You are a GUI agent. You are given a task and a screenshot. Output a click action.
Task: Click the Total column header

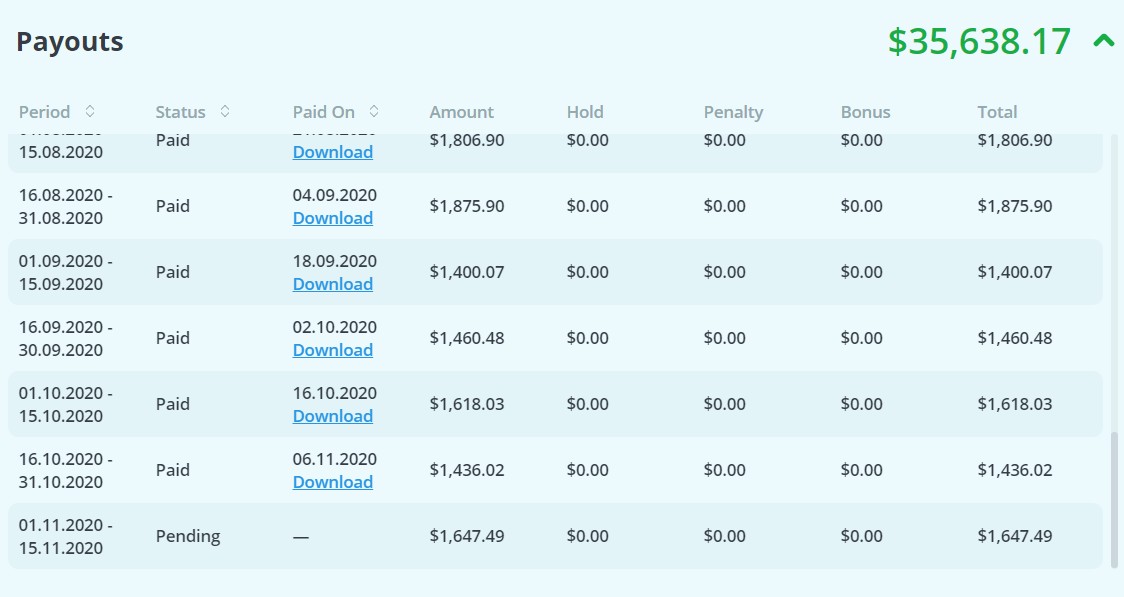tap(997, 112)
